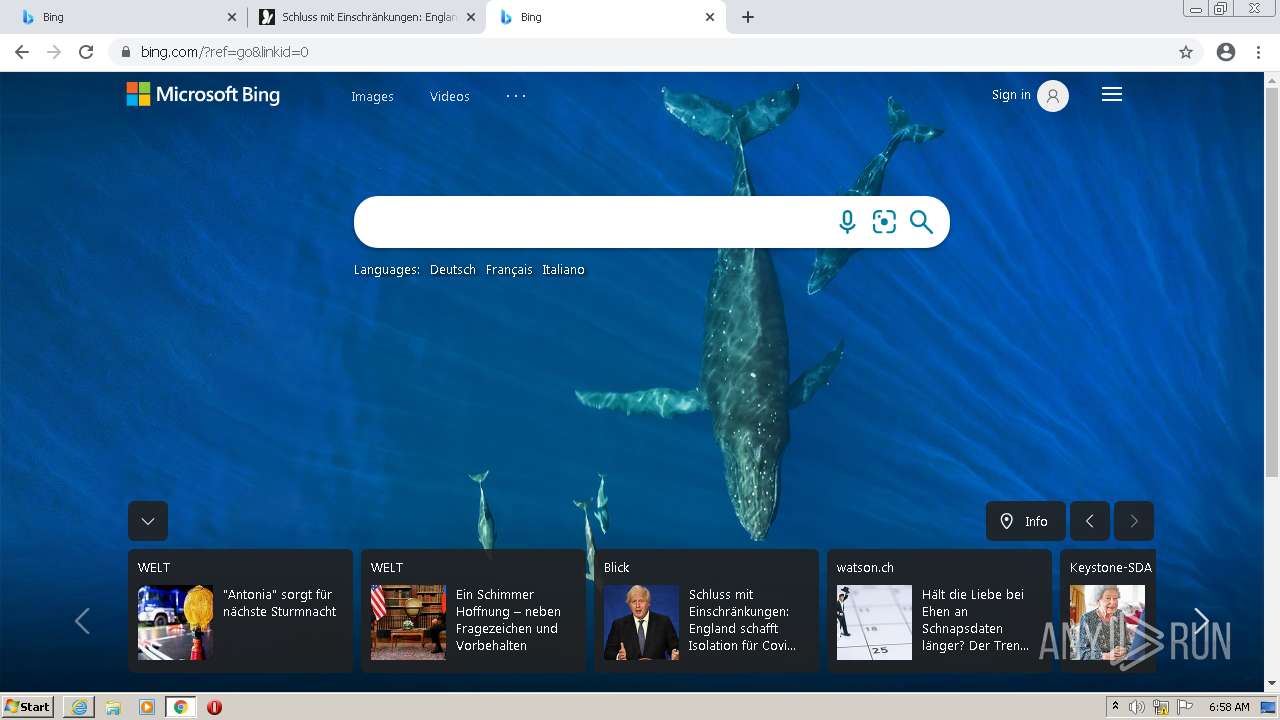This screenshot has width=1280, height=720.
Task: Open Blick England Isolation article
Action: (x=707, y=611)
